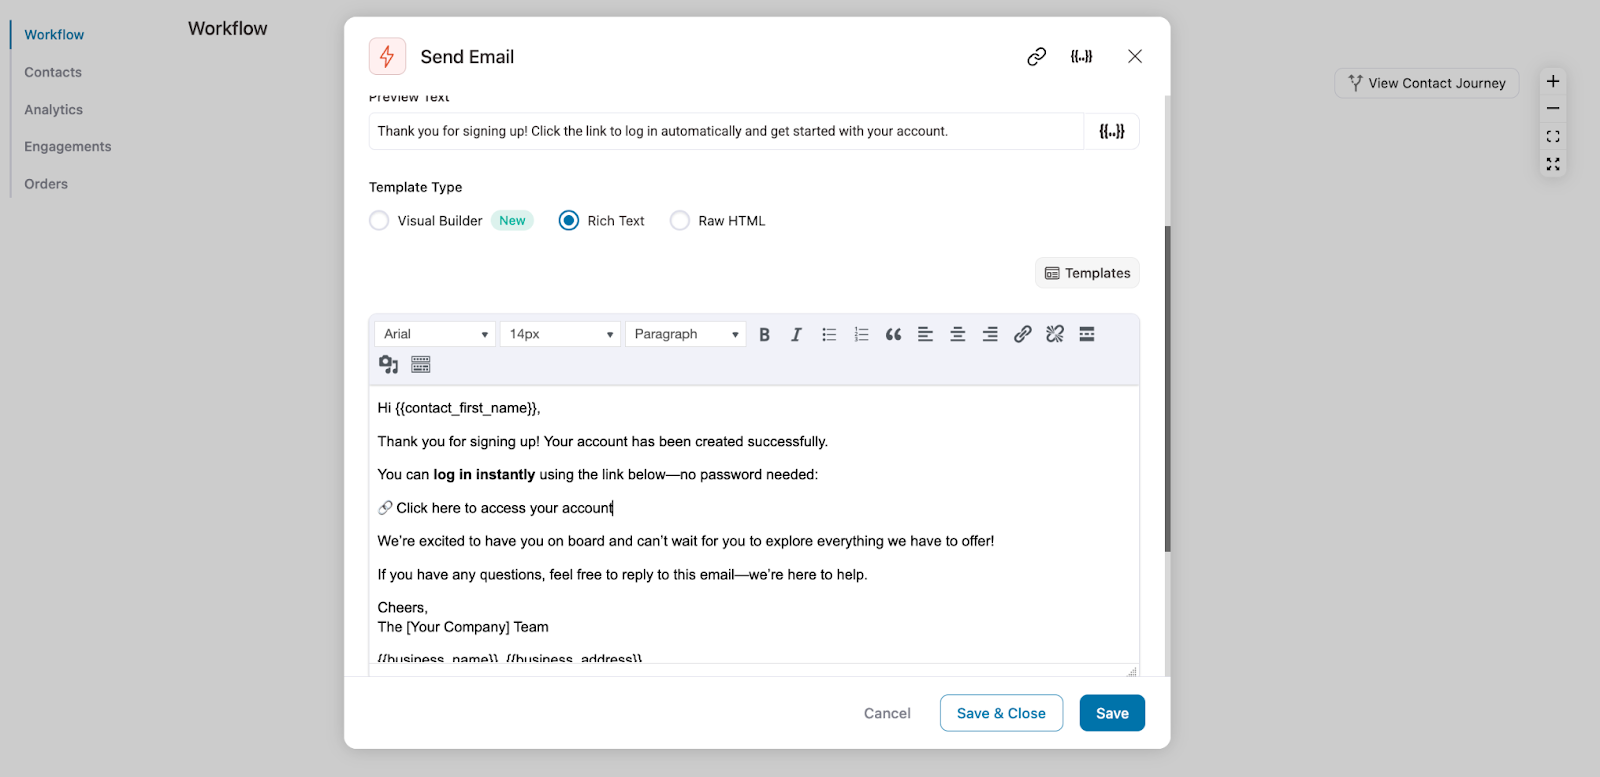Switch to the Visual Builder template type
1600x777 pixels.
(x=379, y=220)
